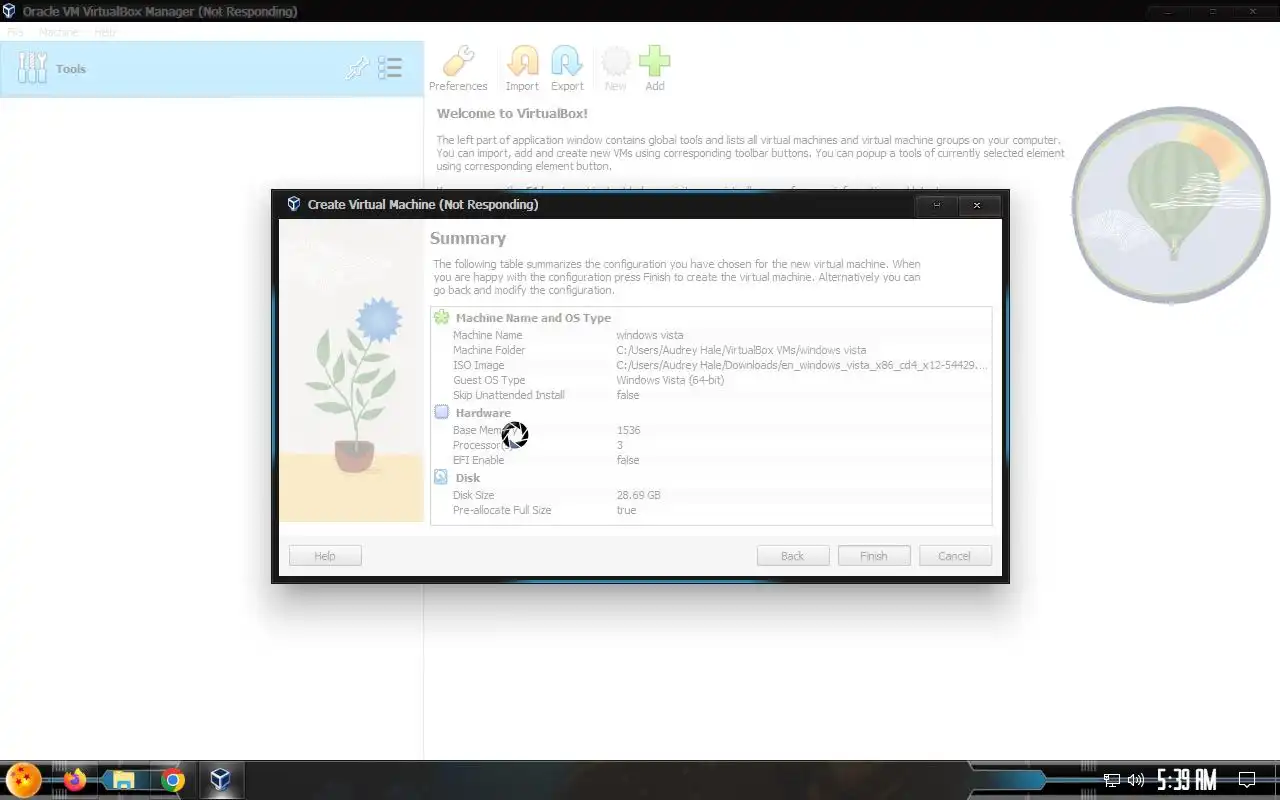Click the Help button in the wizard

coord(325,556)
